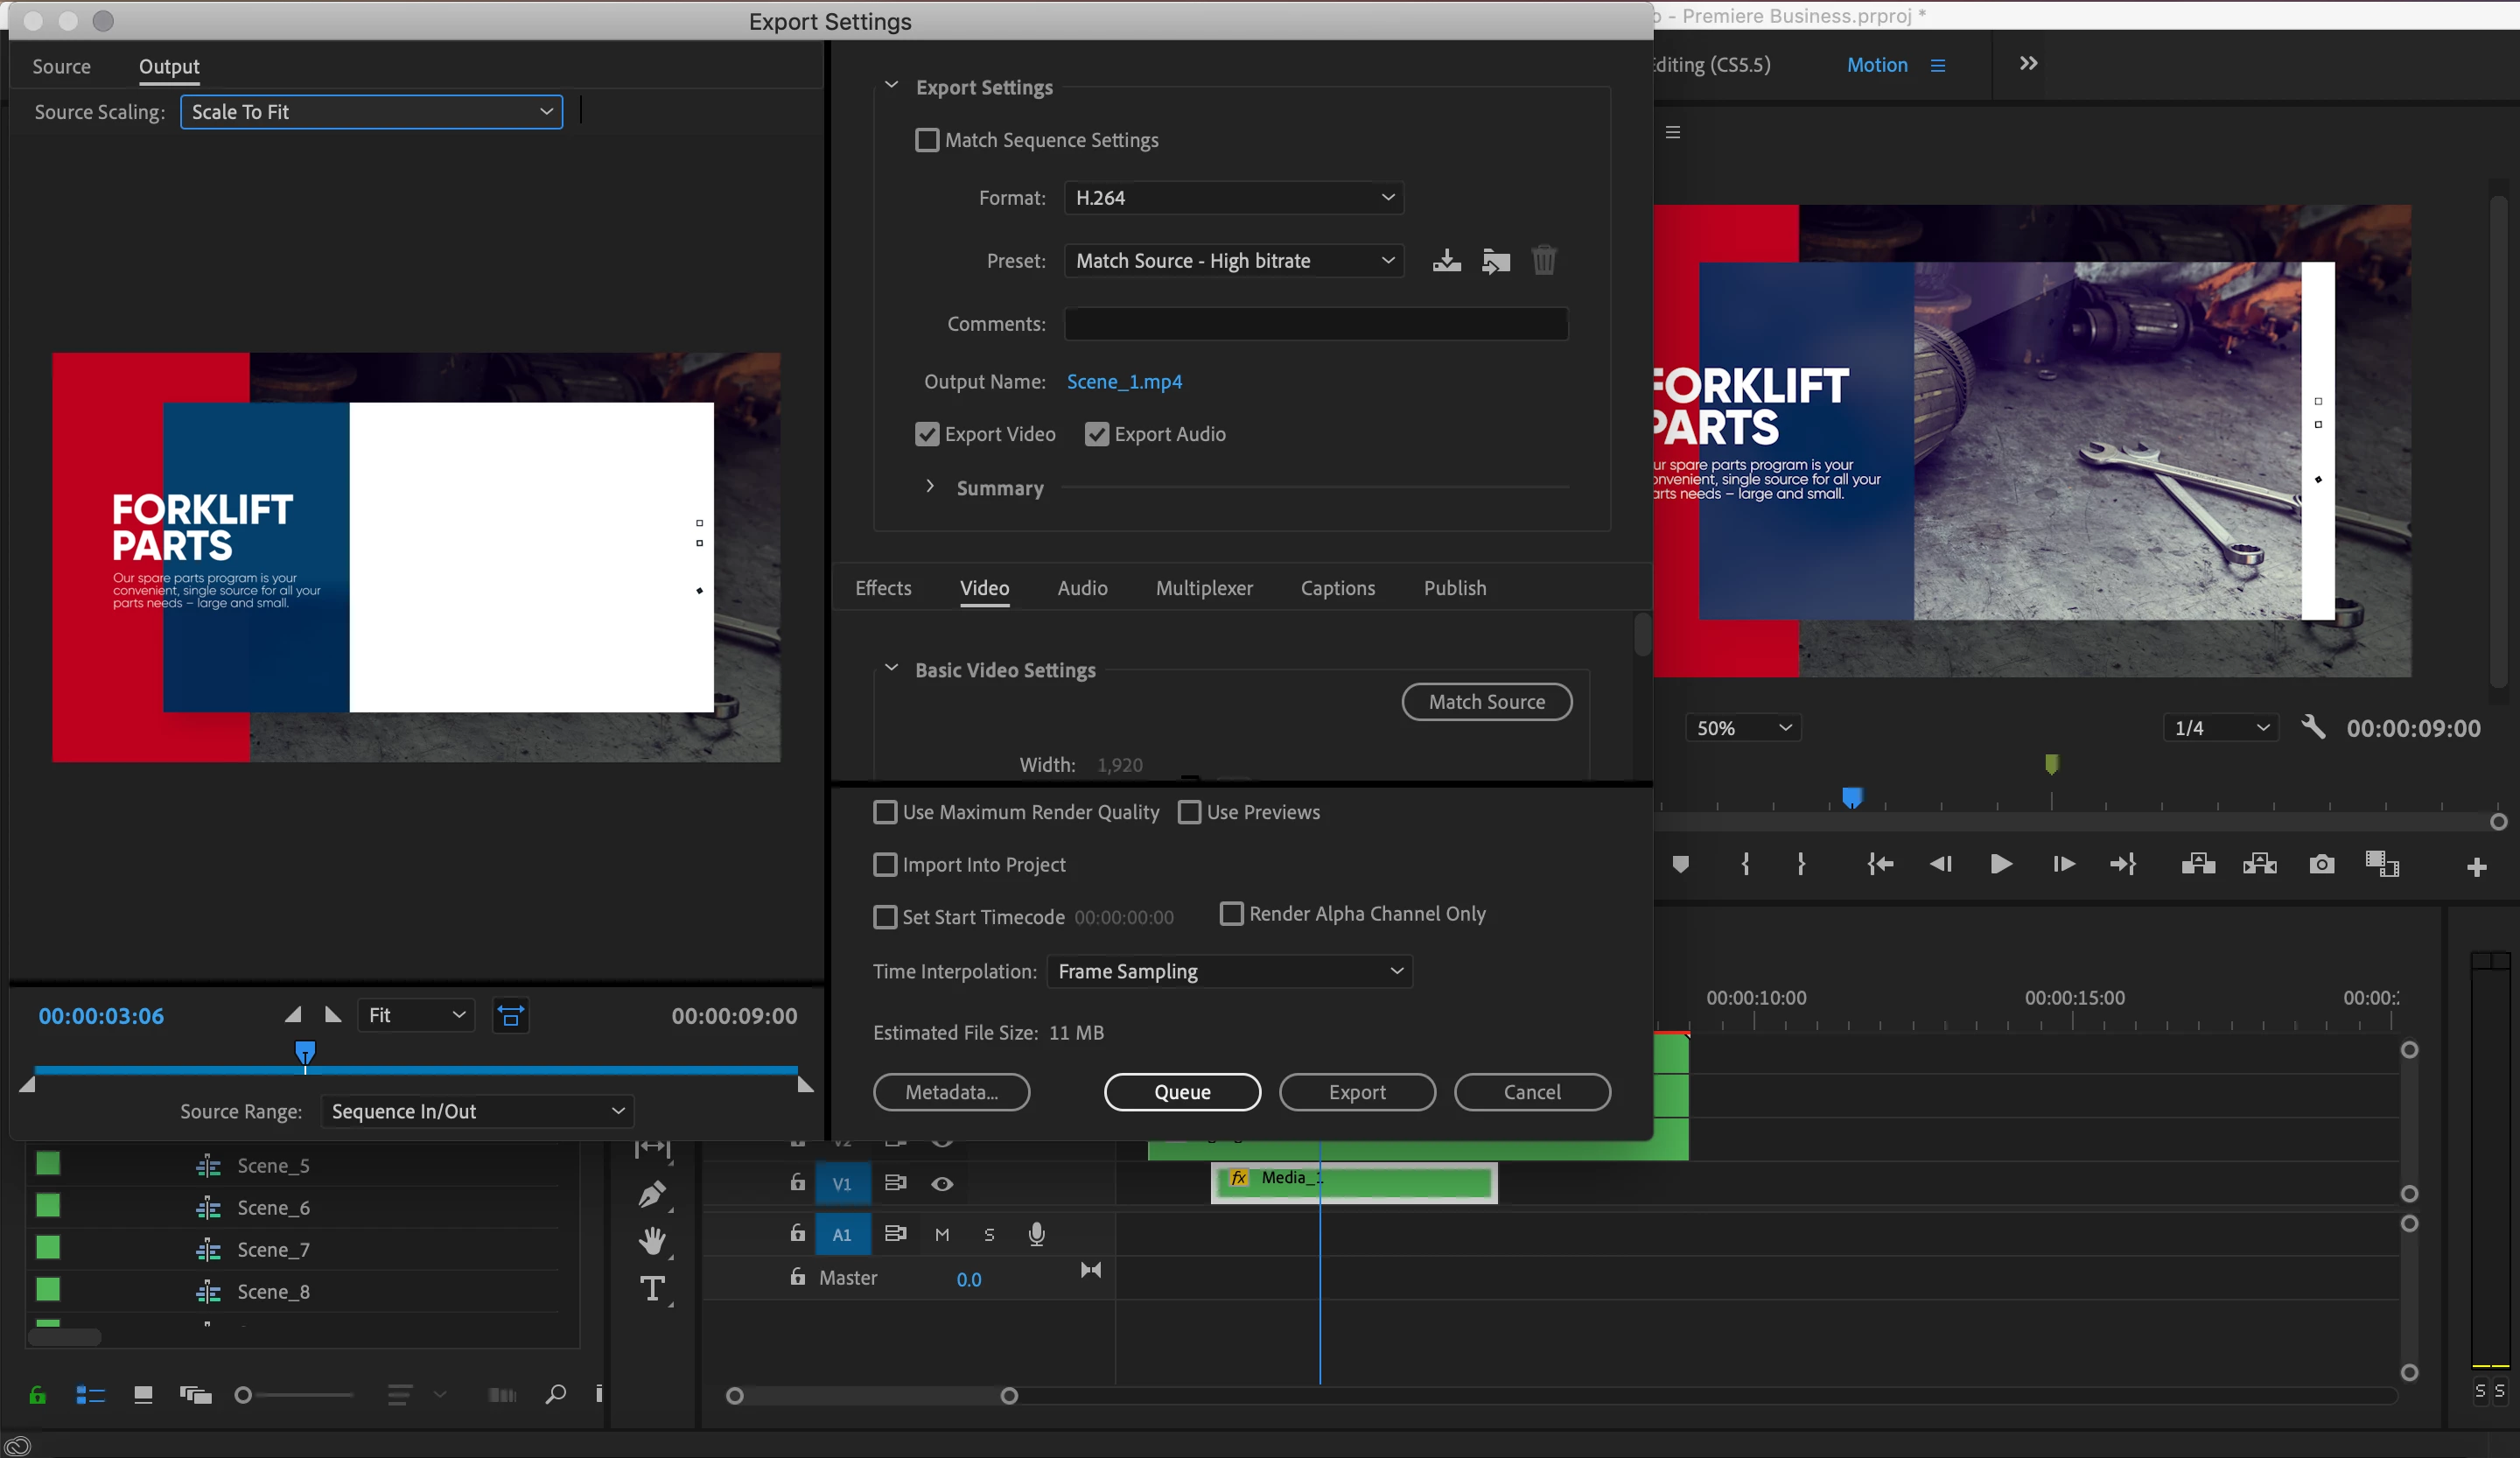
Task: Enable Use Maximum Render Quality
Action: tap(885, 812)
